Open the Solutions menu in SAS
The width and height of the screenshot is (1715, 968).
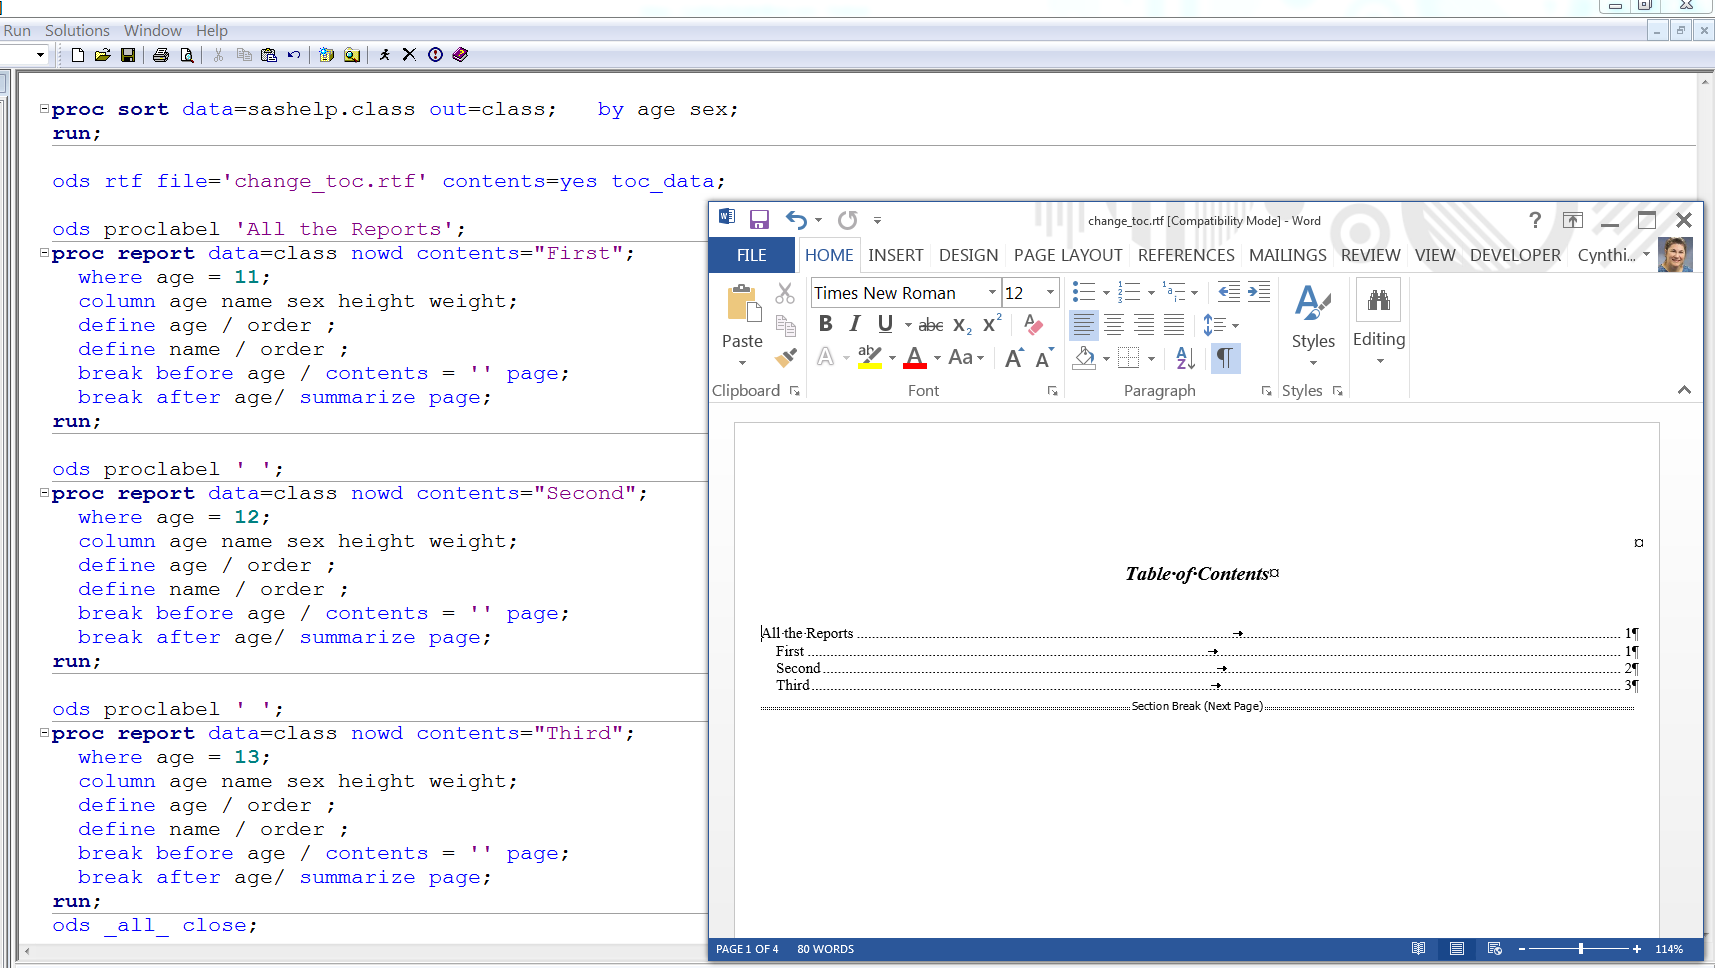[77, 31]
